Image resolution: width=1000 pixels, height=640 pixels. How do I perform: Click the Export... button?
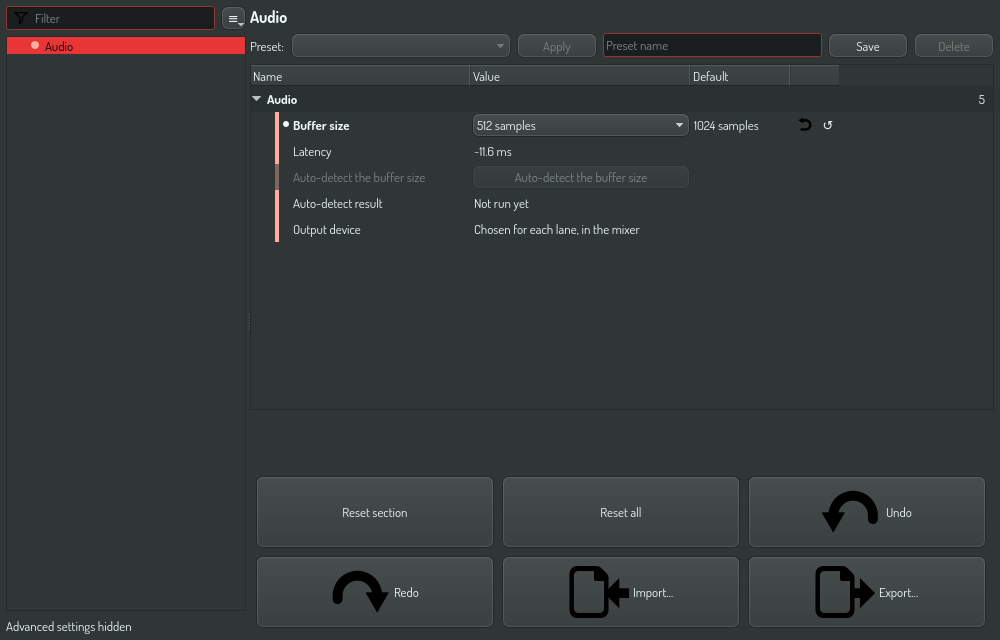(x=867, y=592)
